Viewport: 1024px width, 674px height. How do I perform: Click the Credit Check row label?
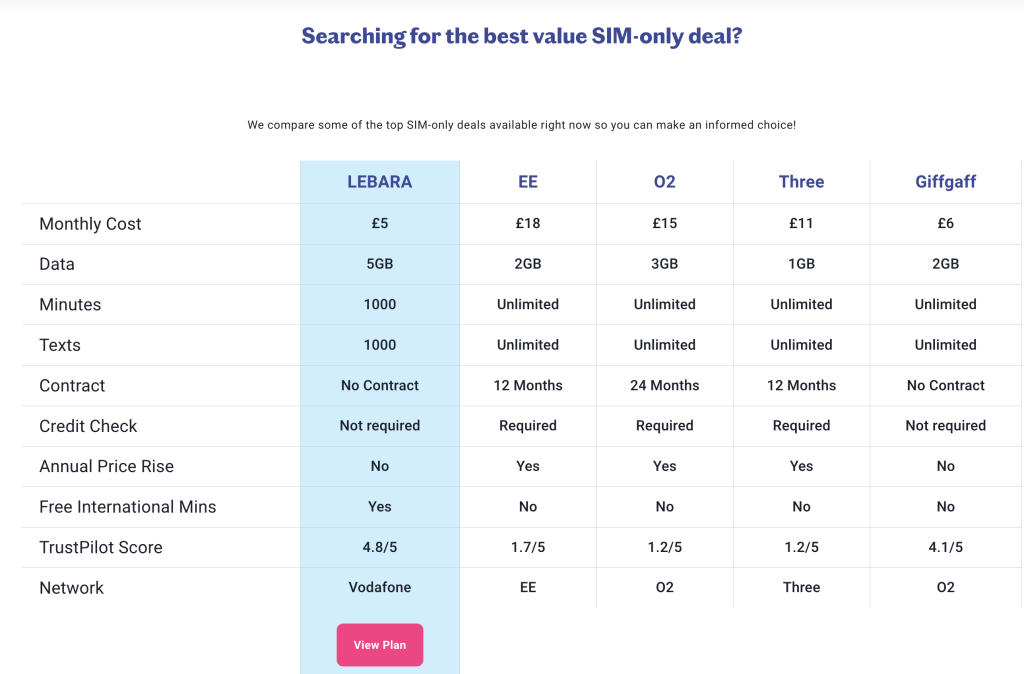tap(88, 426)
